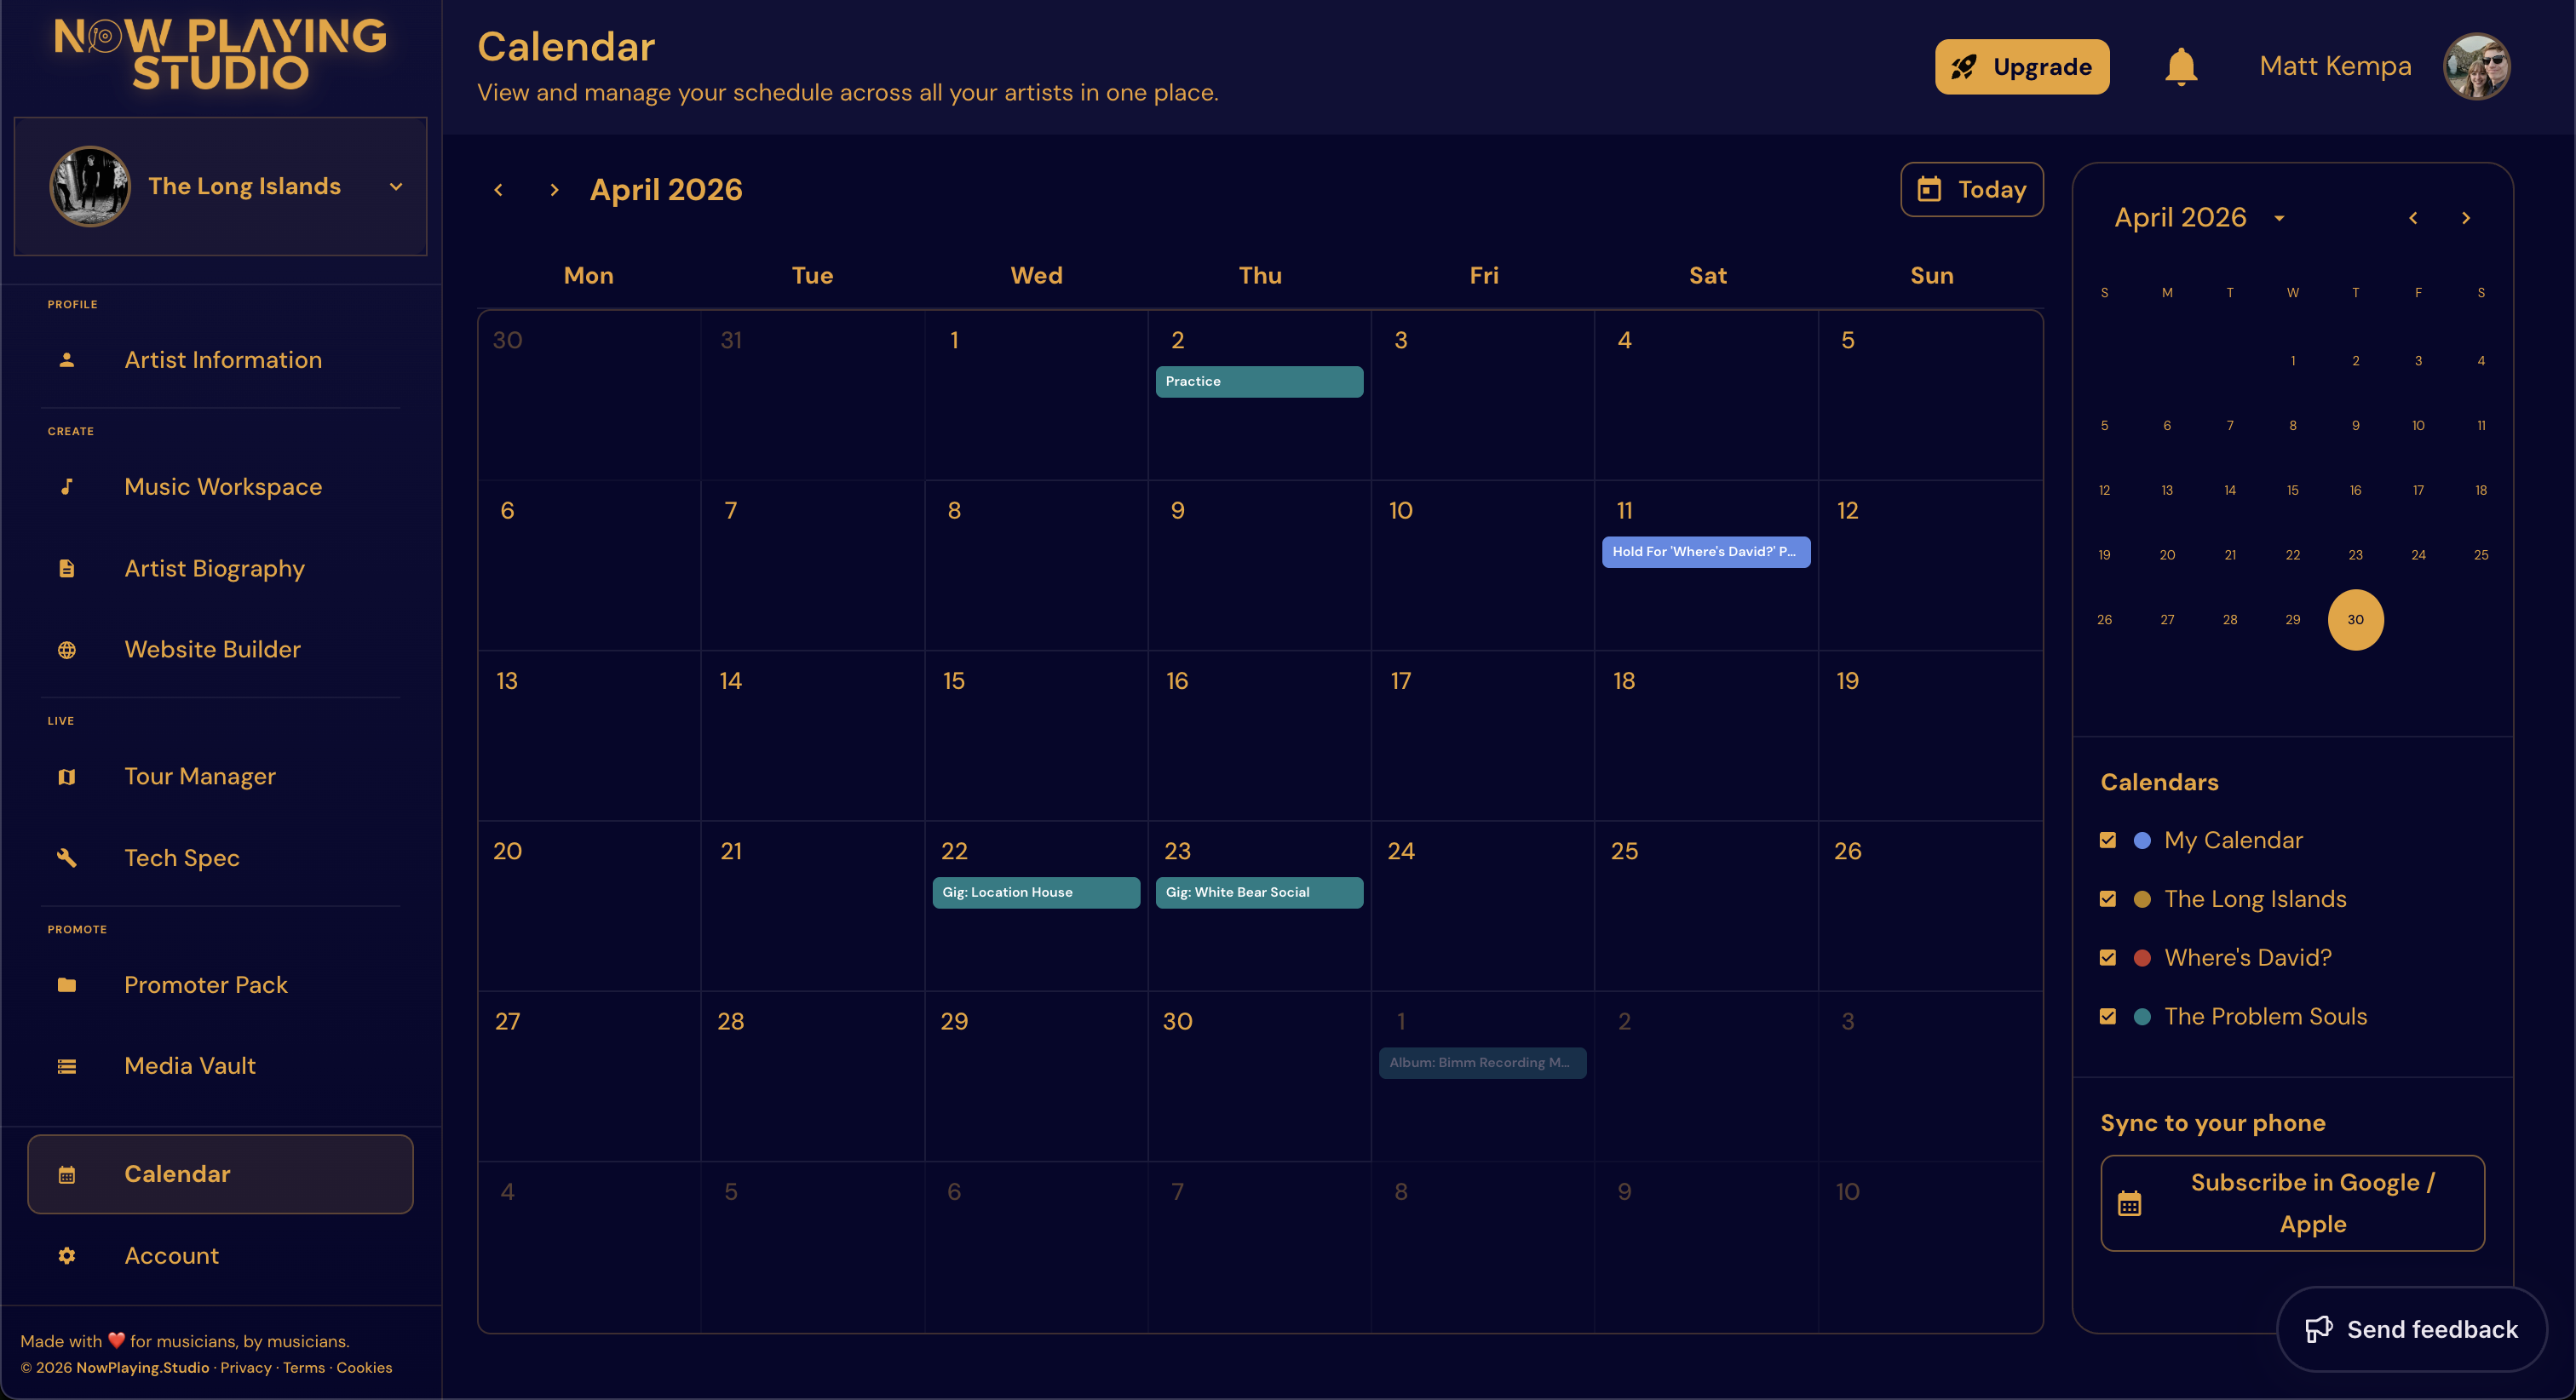Image resolution: width=2576 pixels, height=1400 pixels.
Task: Open the Gig: Location House event
Action: point(1036,893)
